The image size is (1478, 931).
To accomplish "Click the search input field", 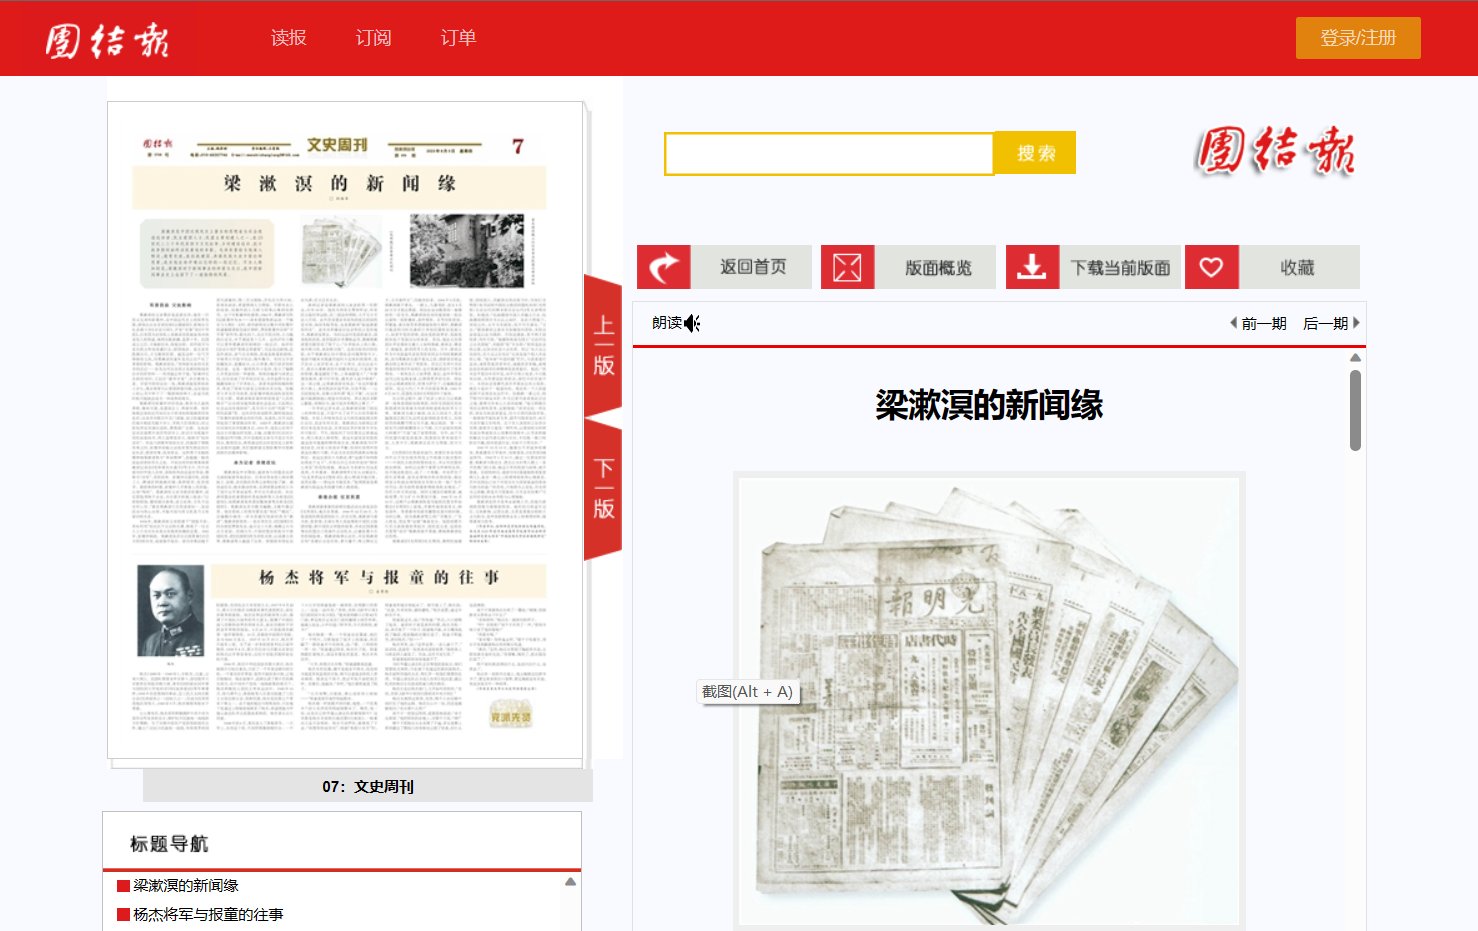I will click(x=829, y=154).
